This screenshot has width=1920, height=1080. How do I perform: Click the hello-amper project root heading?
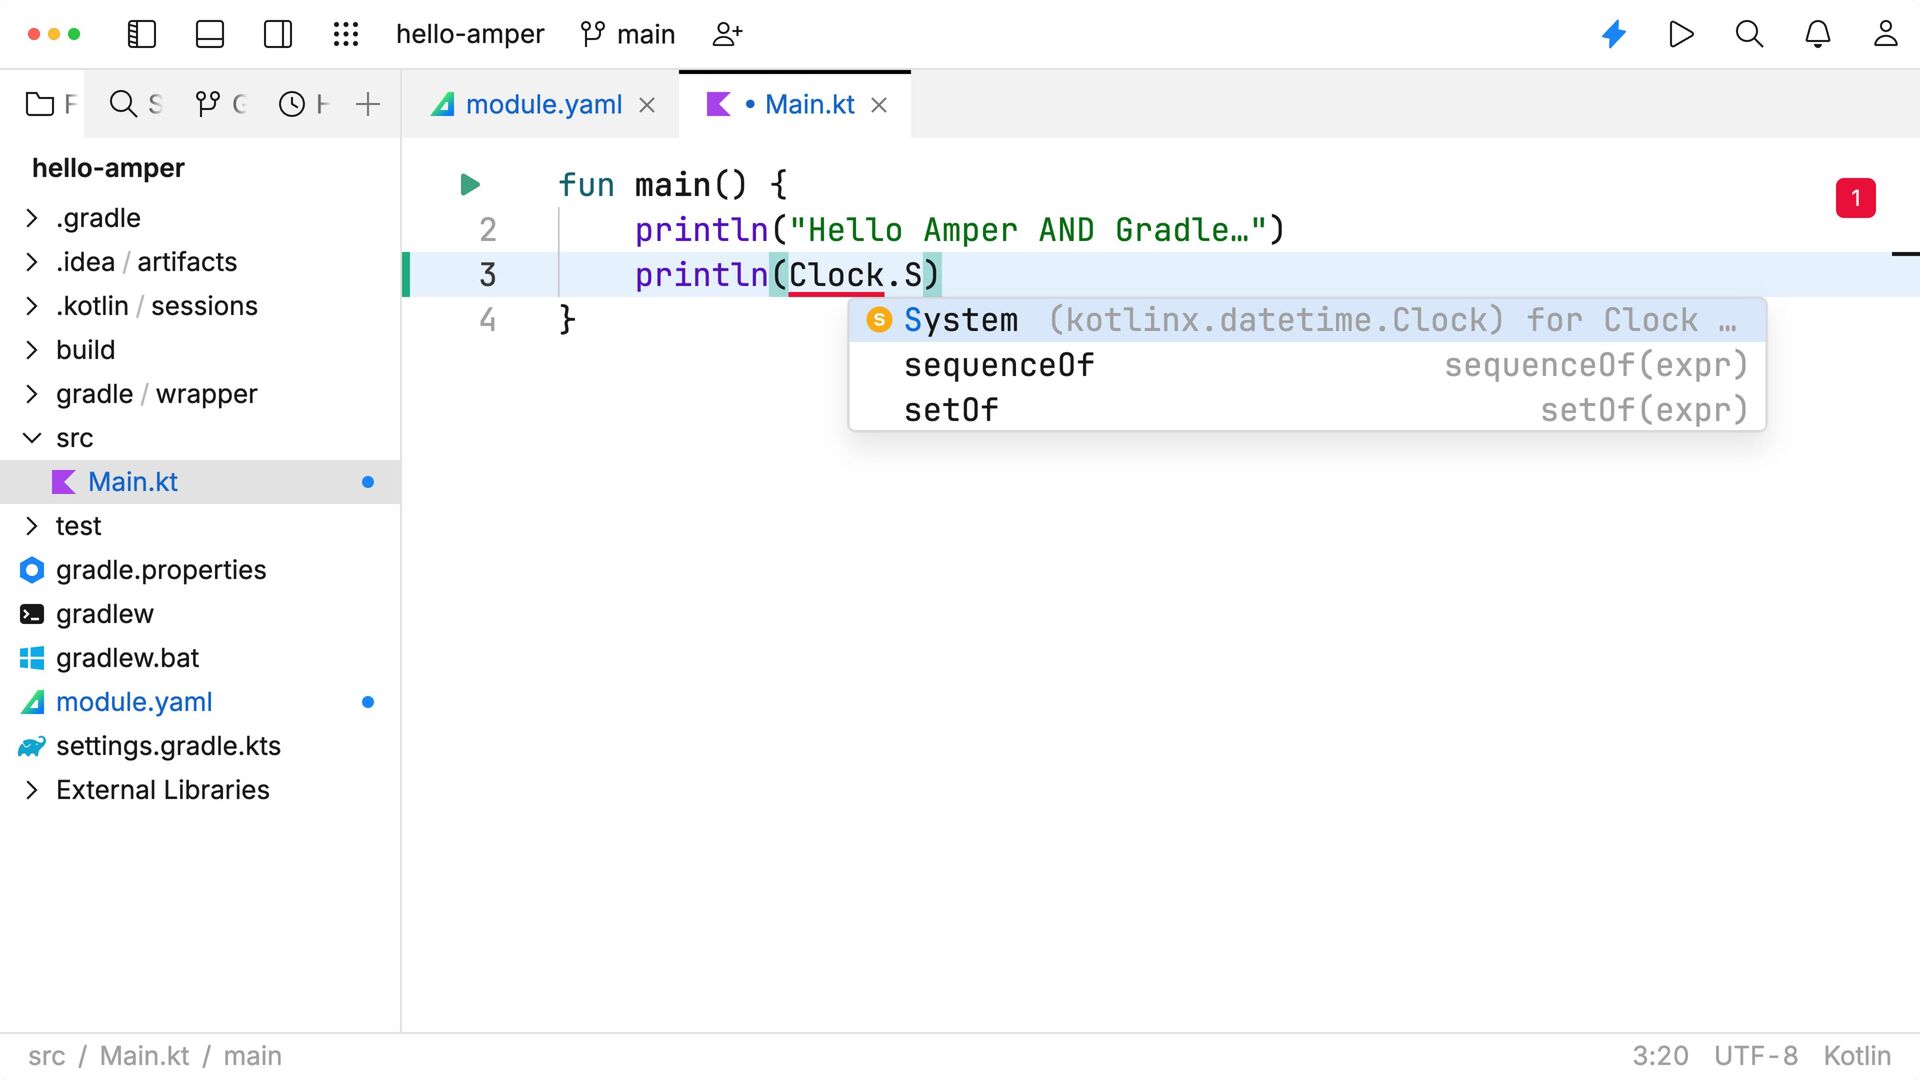108,168
